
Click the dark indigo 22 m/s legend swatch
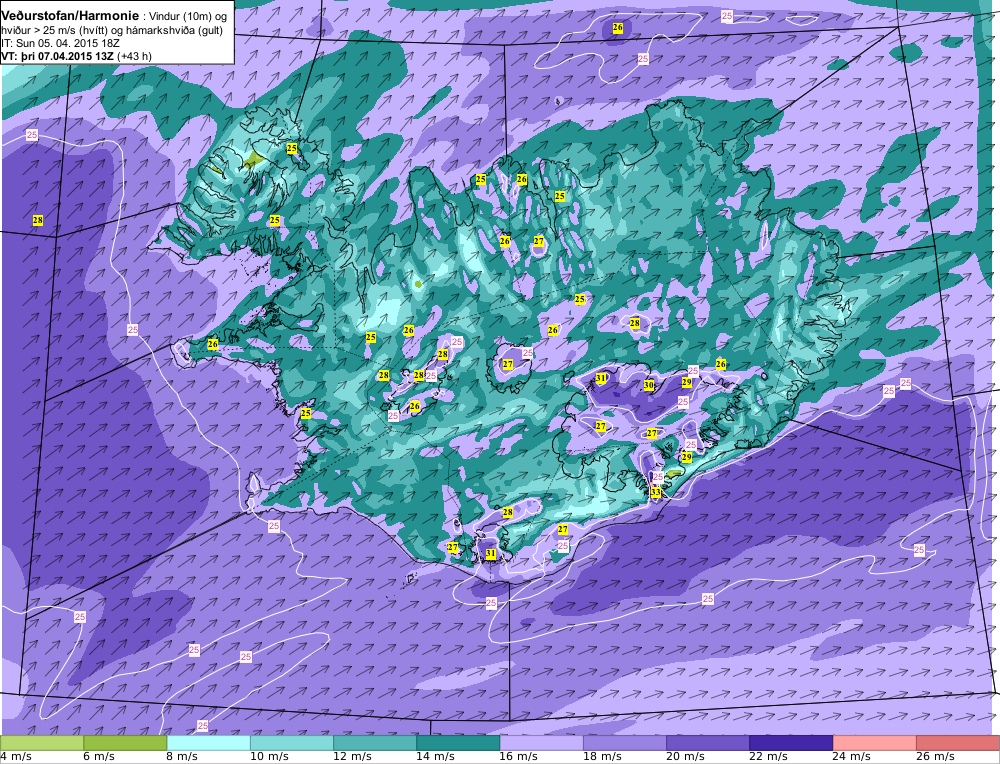click(791, 742)
